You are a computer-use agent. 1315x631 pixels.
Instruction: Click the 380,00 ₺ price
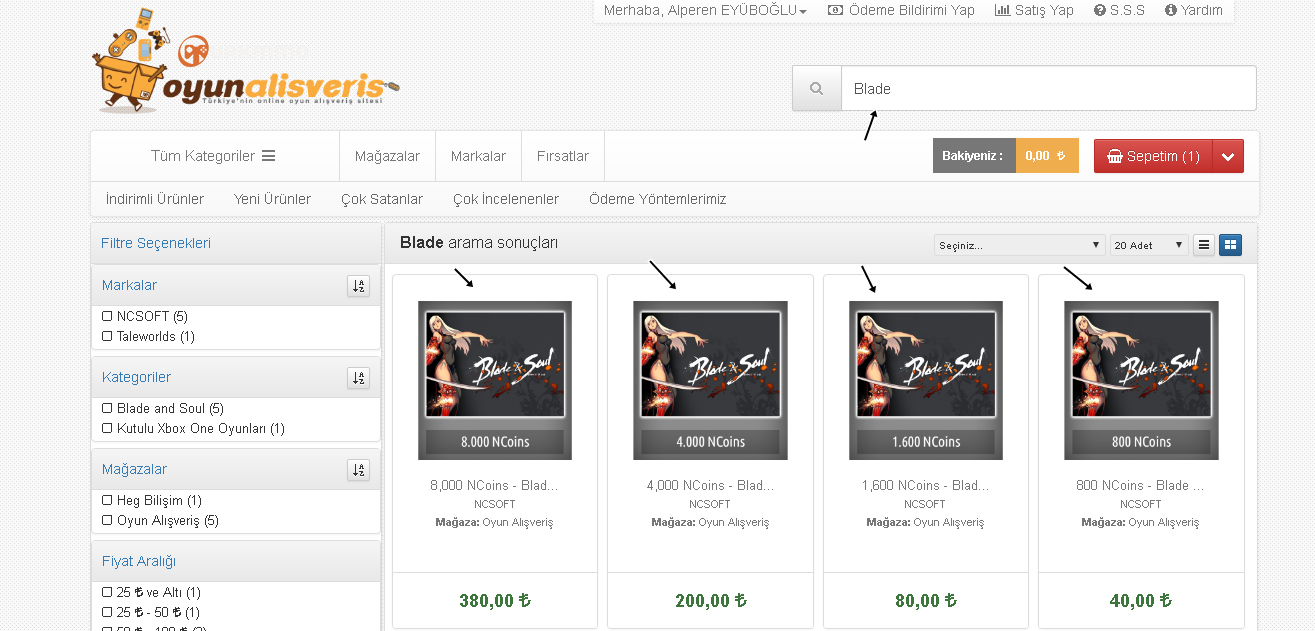(x=495, y=601)
